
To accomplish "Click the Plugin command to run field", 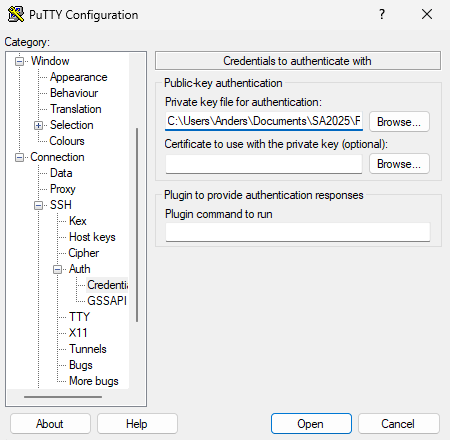I will [298, 232].
